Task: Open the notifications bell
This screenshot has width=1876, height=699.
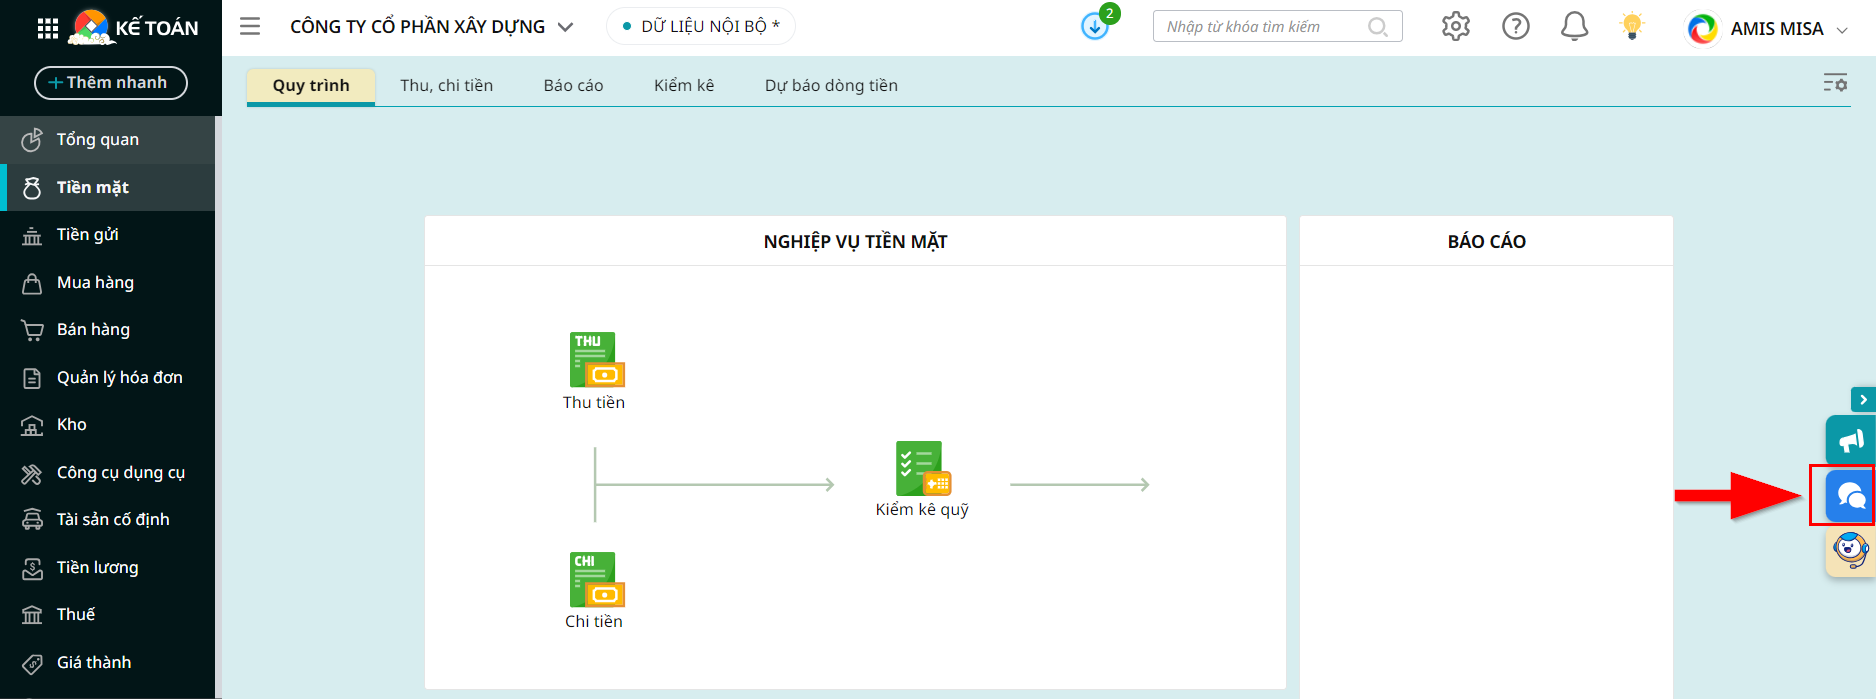Action: (1574, 27)
